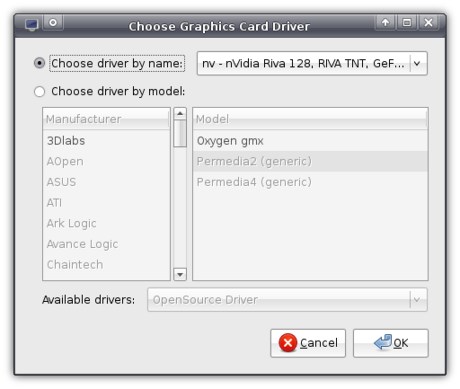Open the nv - nVidia Riva driver combo box
Screen dimensions: 460x389
point(312,63)
